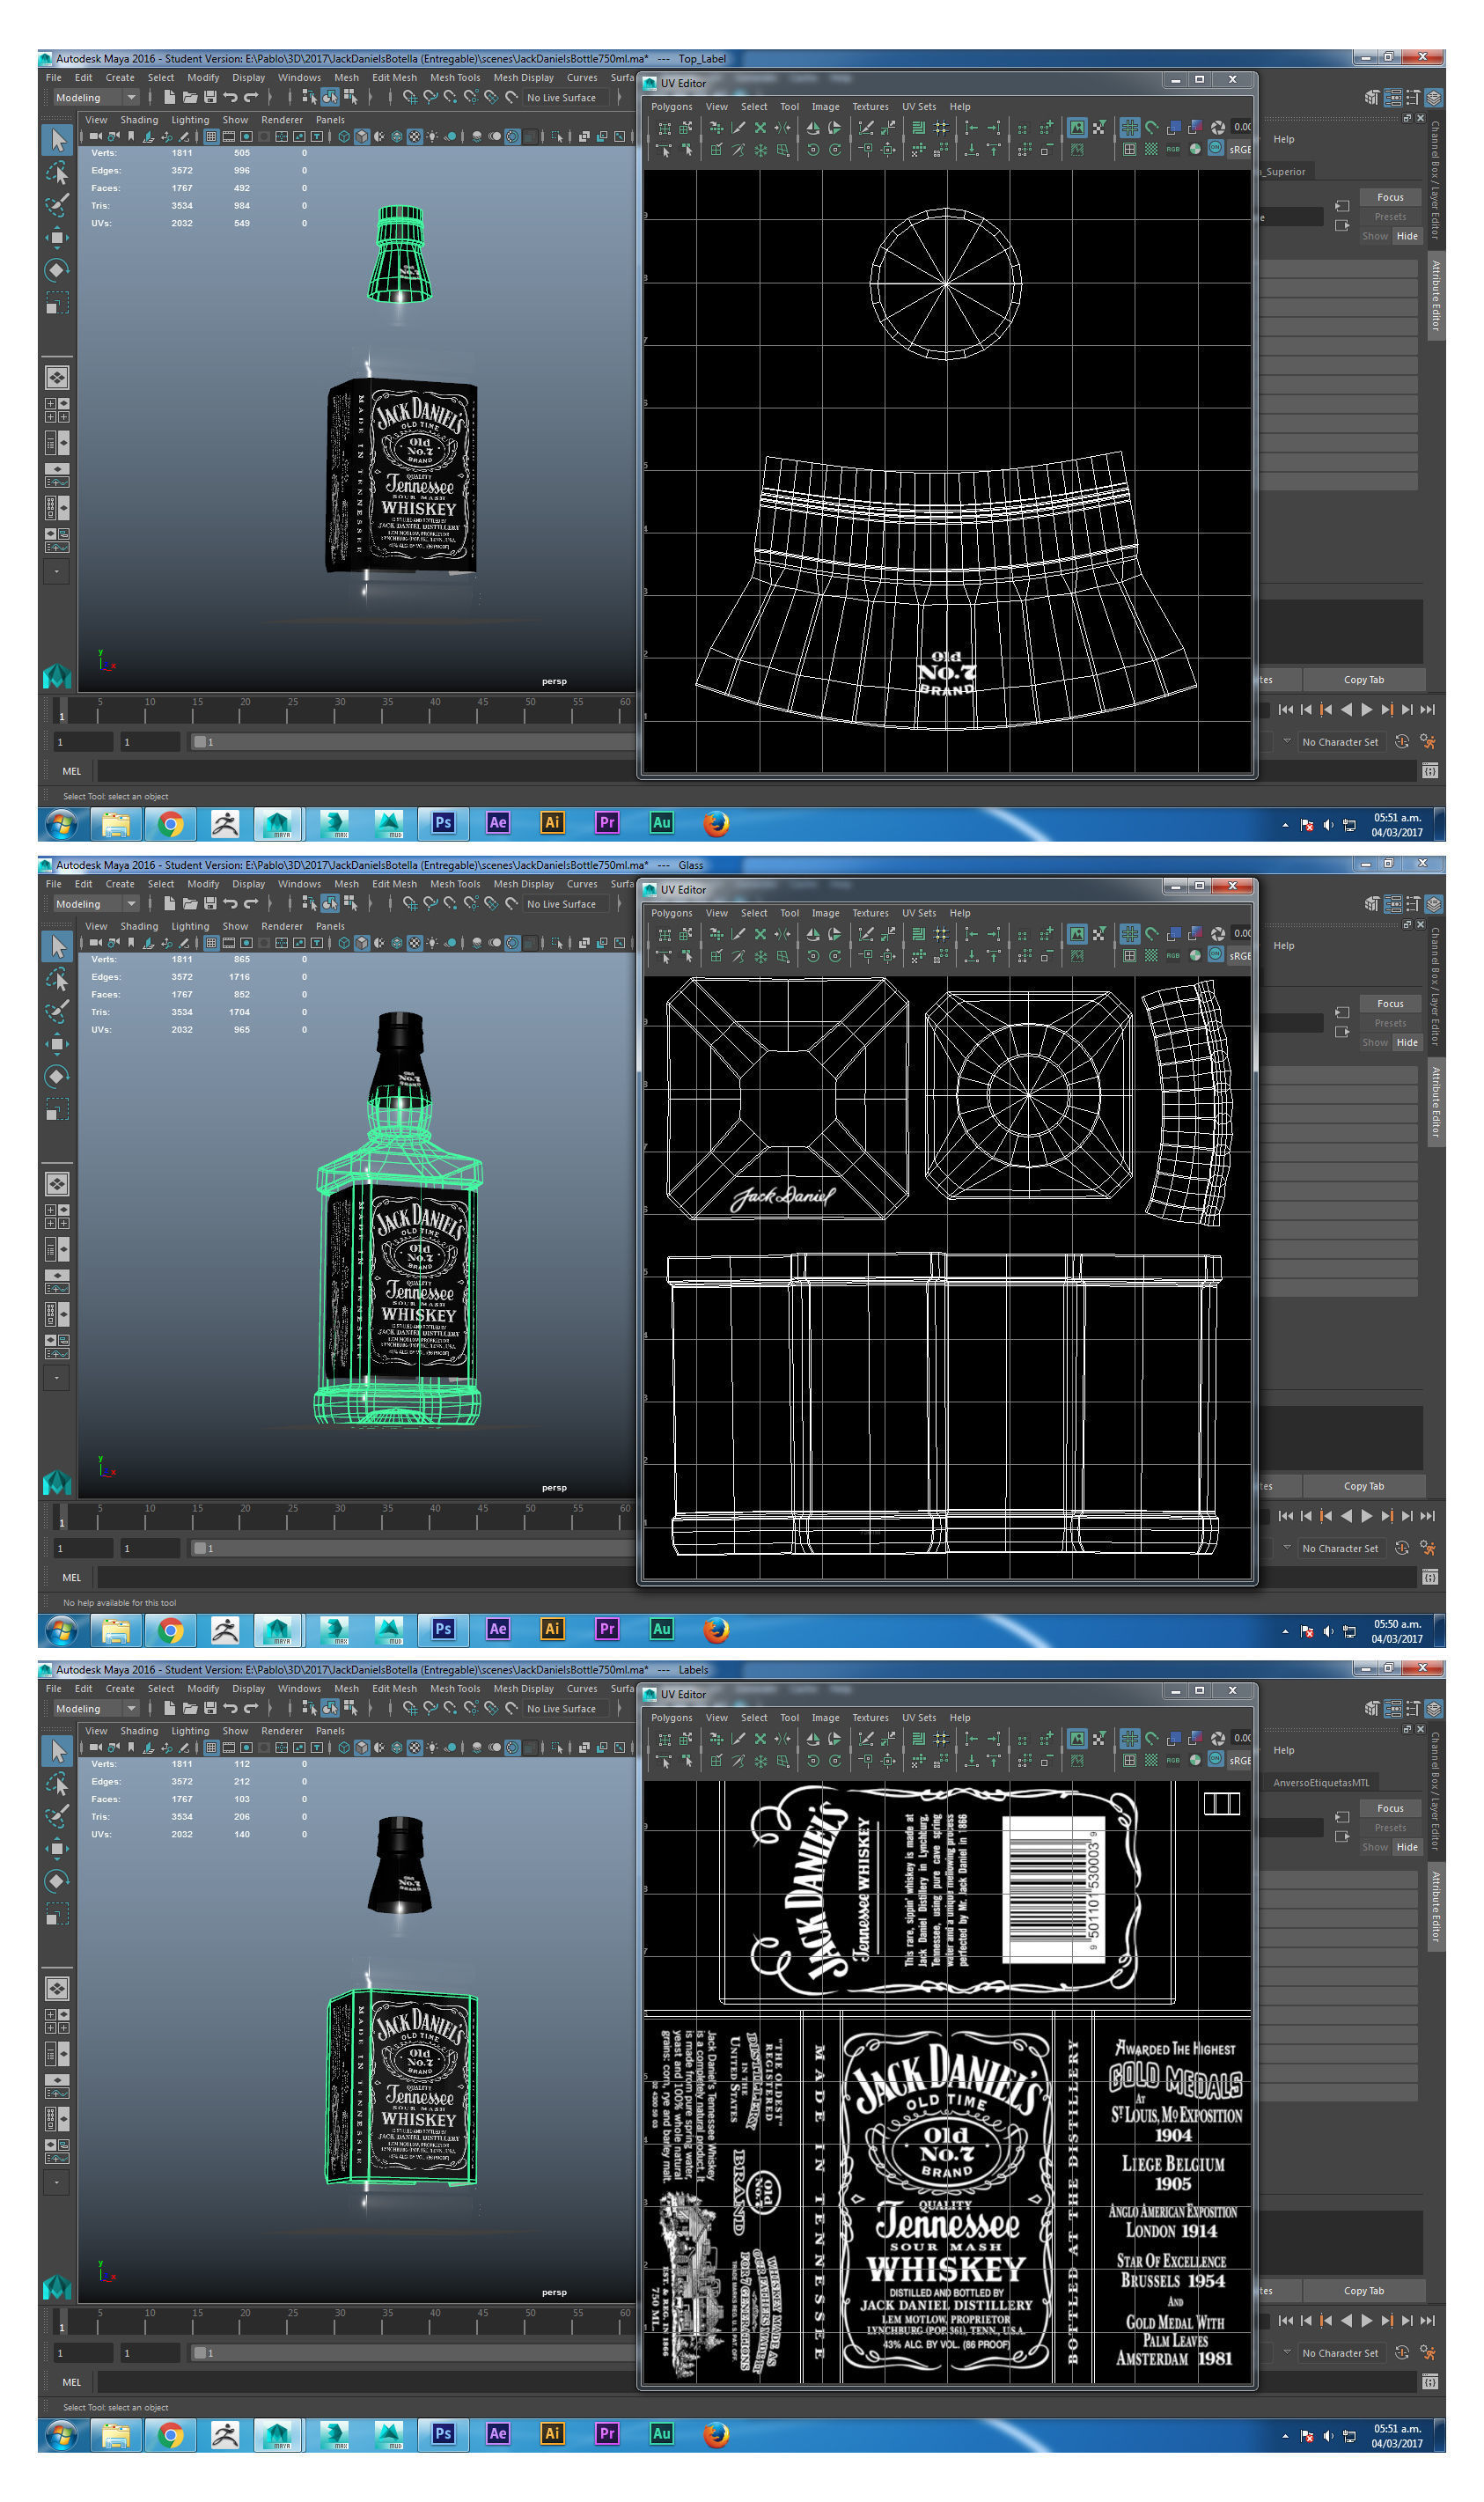Toggle Attribute Editor panel icon in Top_Label window
This screenshot has height=2502, width=1484.
[1392, 97]
